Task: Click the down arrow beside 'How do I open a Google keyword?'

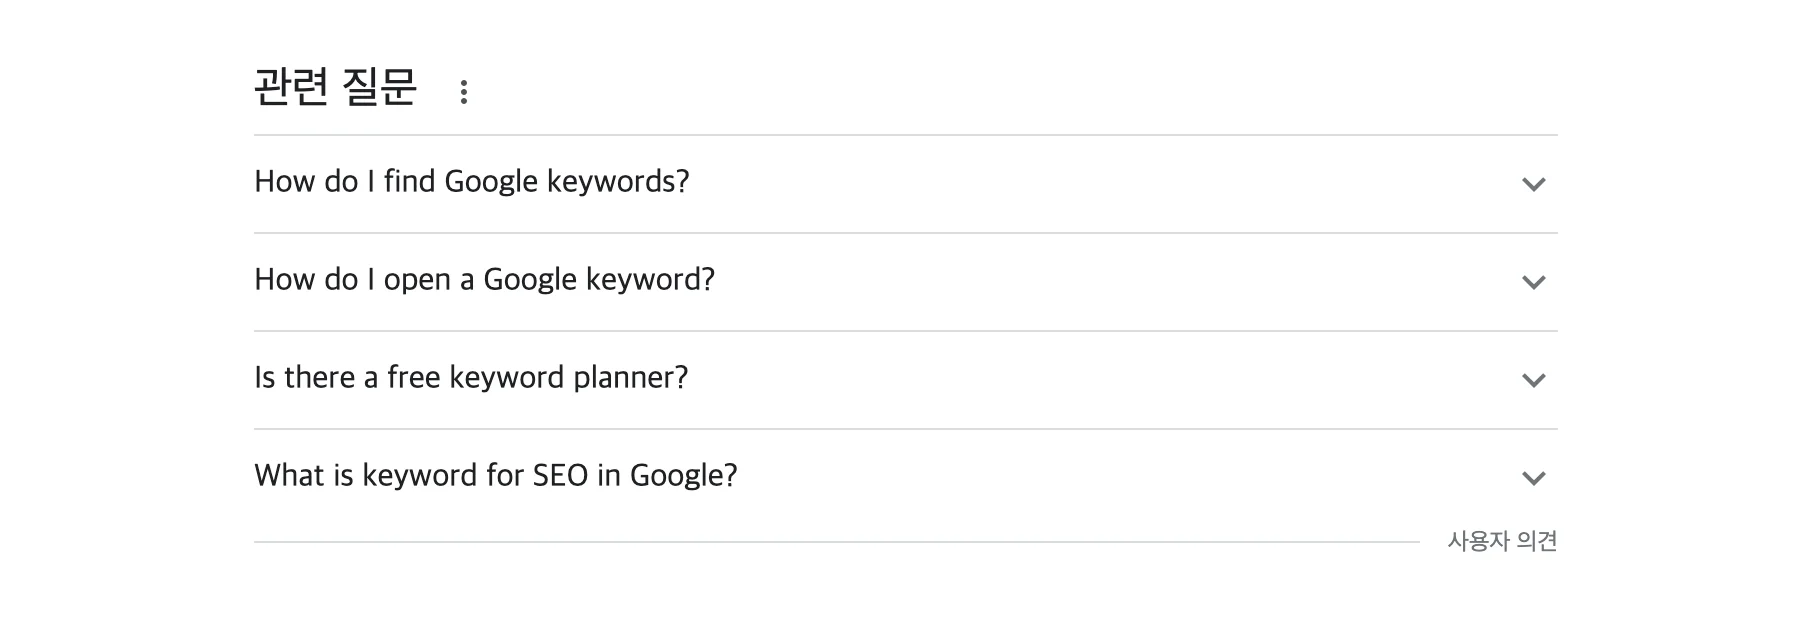Action: (1533, 282)
